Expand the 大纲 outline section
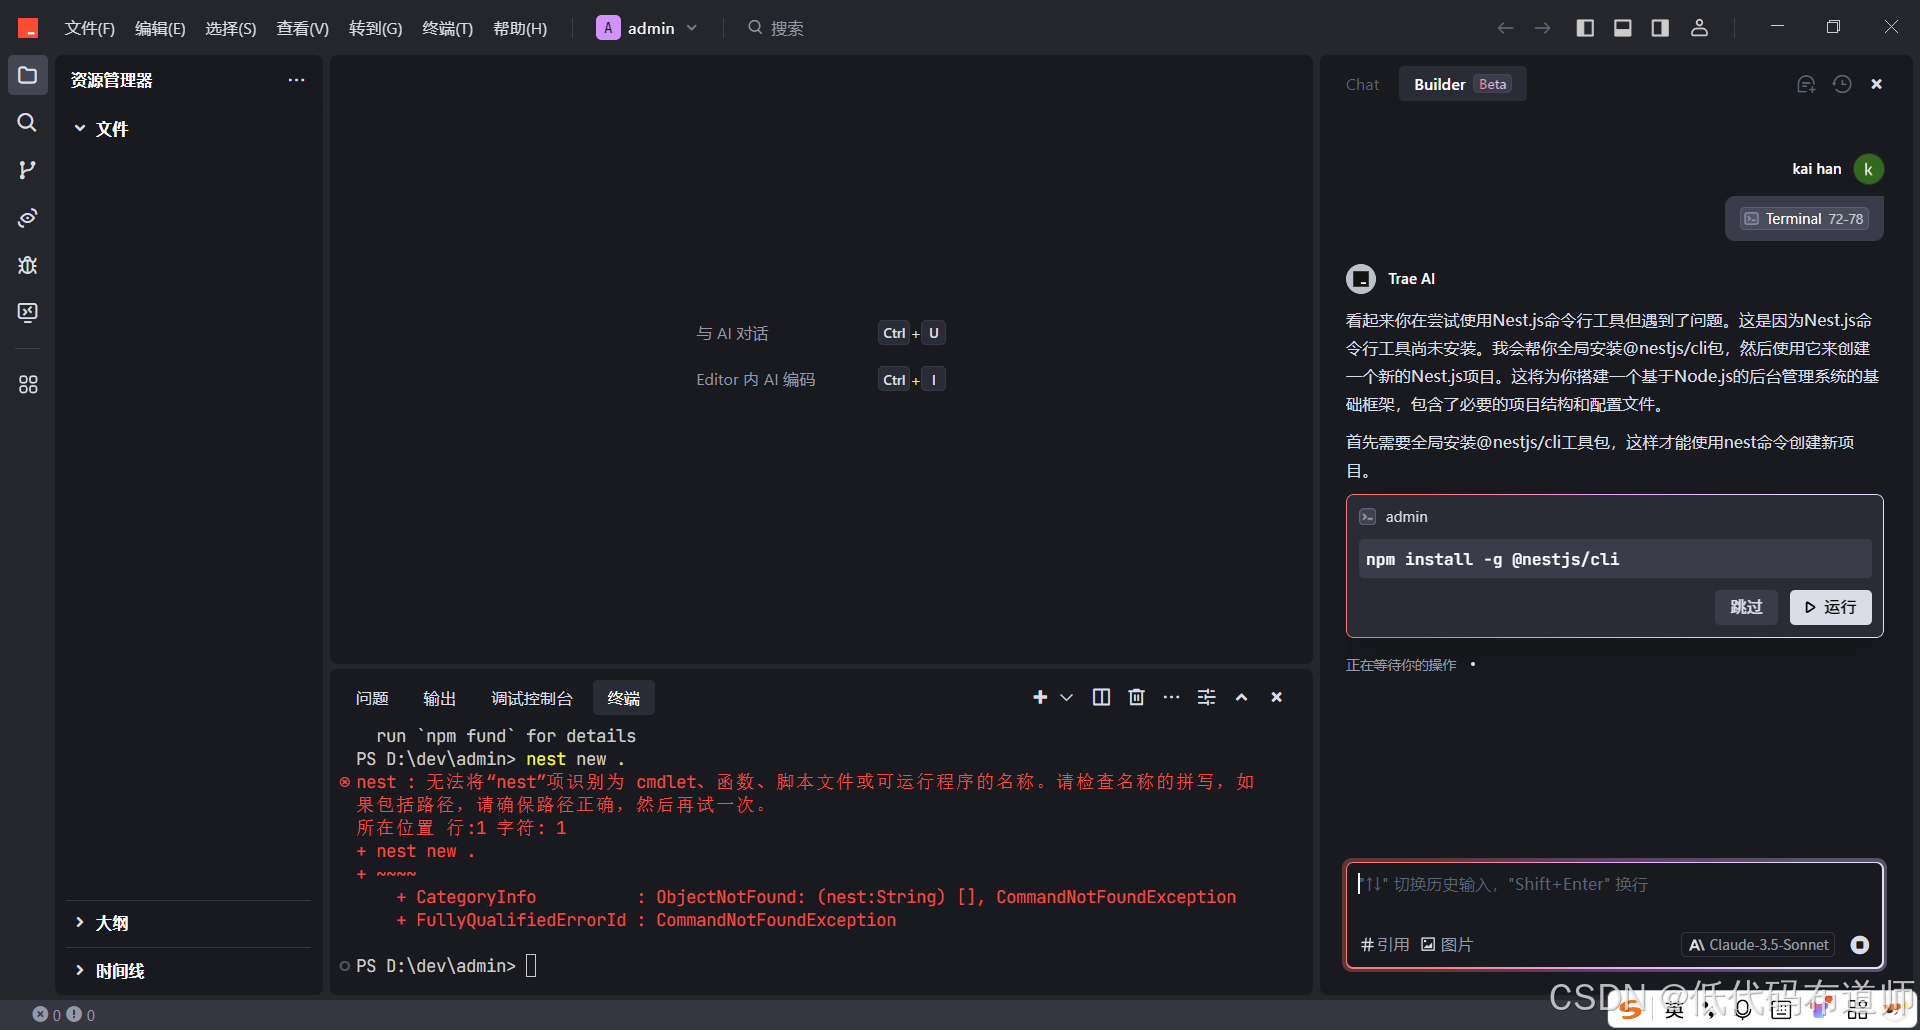The height and width of the screenshot is (1030, 1920). click(x=101, y=923)
